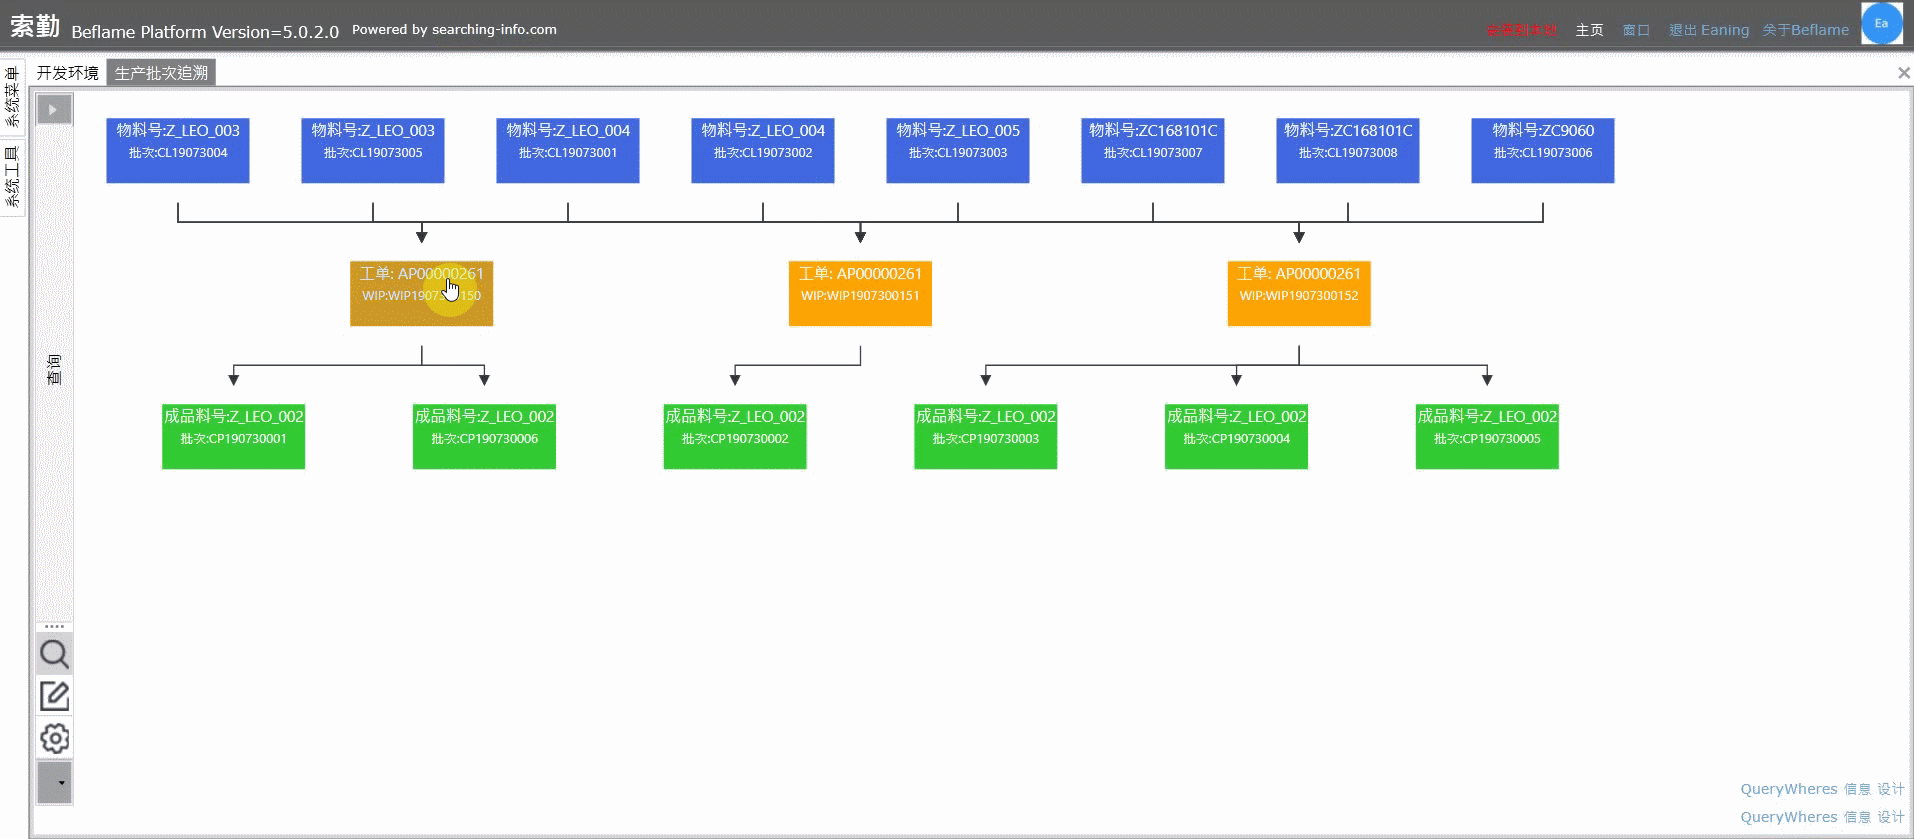Open the 窗口 menu
This screenshot has height=839, width=1914.
[1636, 30]
